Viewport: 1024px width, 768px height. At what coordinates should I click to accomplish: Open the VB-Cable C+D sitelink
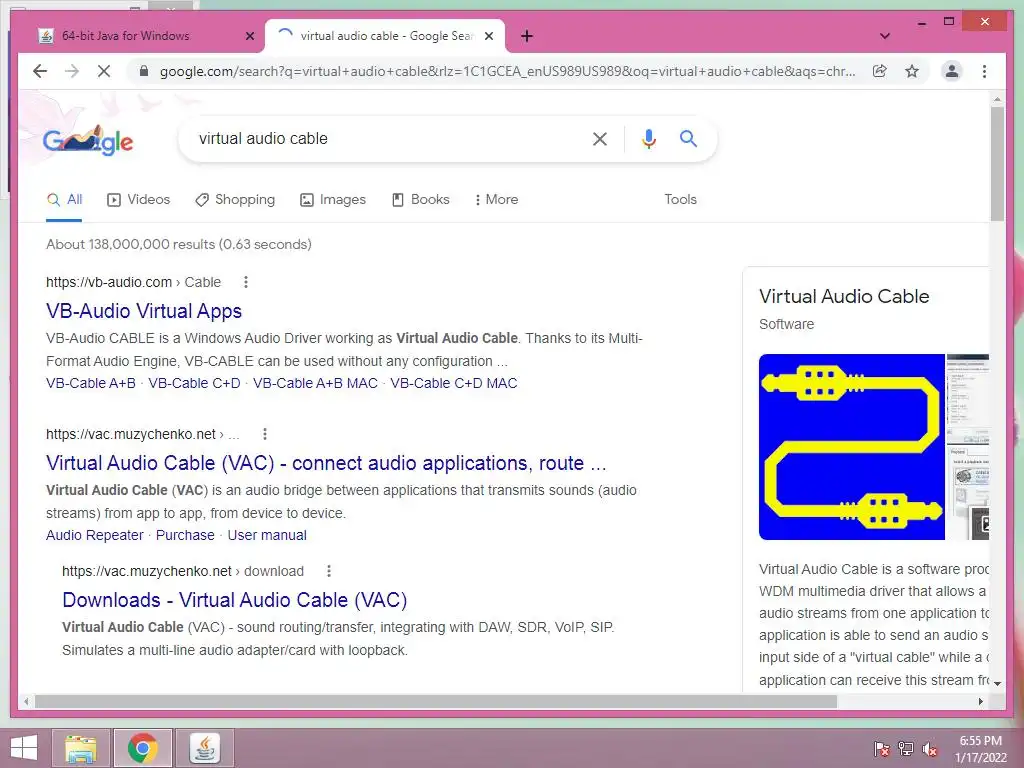[x=194, y=383]
